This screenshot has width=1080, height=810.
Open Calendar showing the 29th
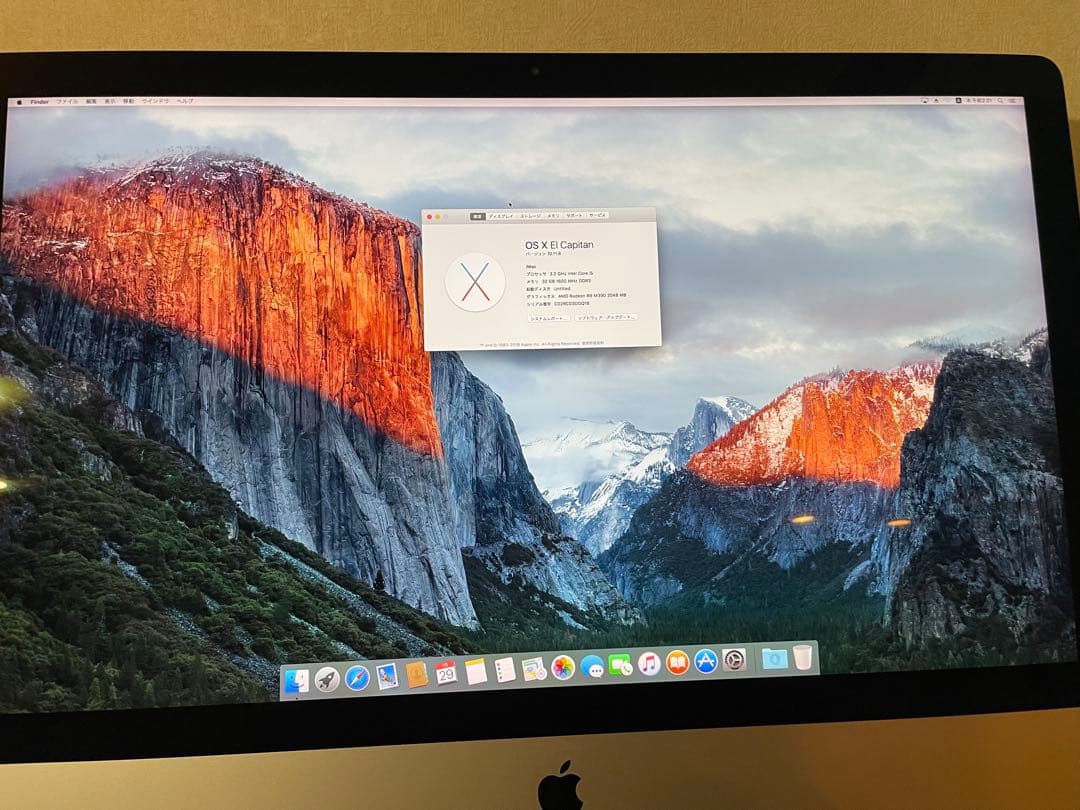click(447, 670)
